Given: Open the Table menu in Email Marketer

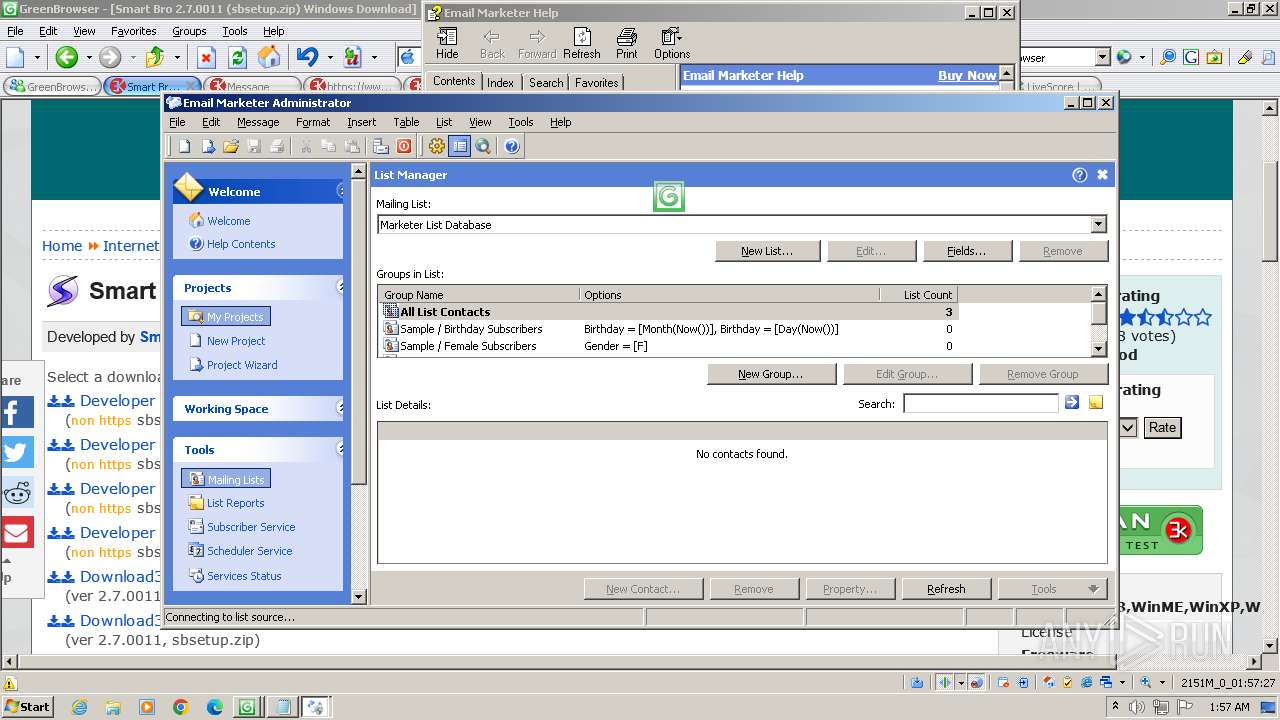Looking at the screenshot, I should click(406, 122).
